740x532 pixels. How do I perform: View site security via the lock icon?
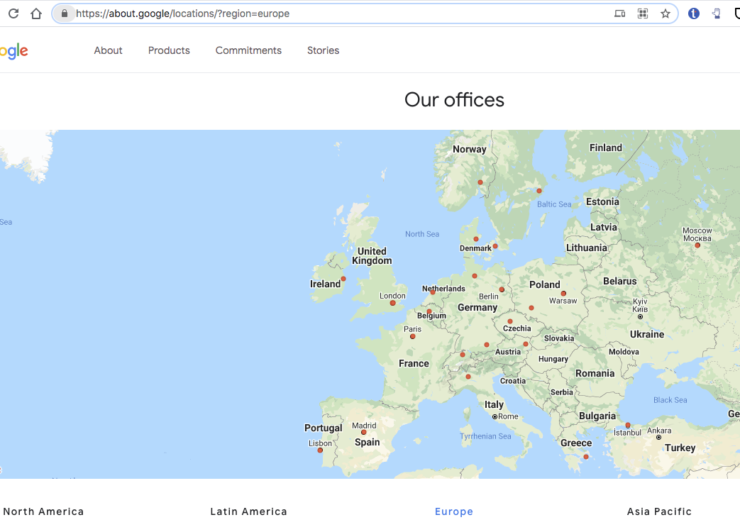(x=65, y=13)
